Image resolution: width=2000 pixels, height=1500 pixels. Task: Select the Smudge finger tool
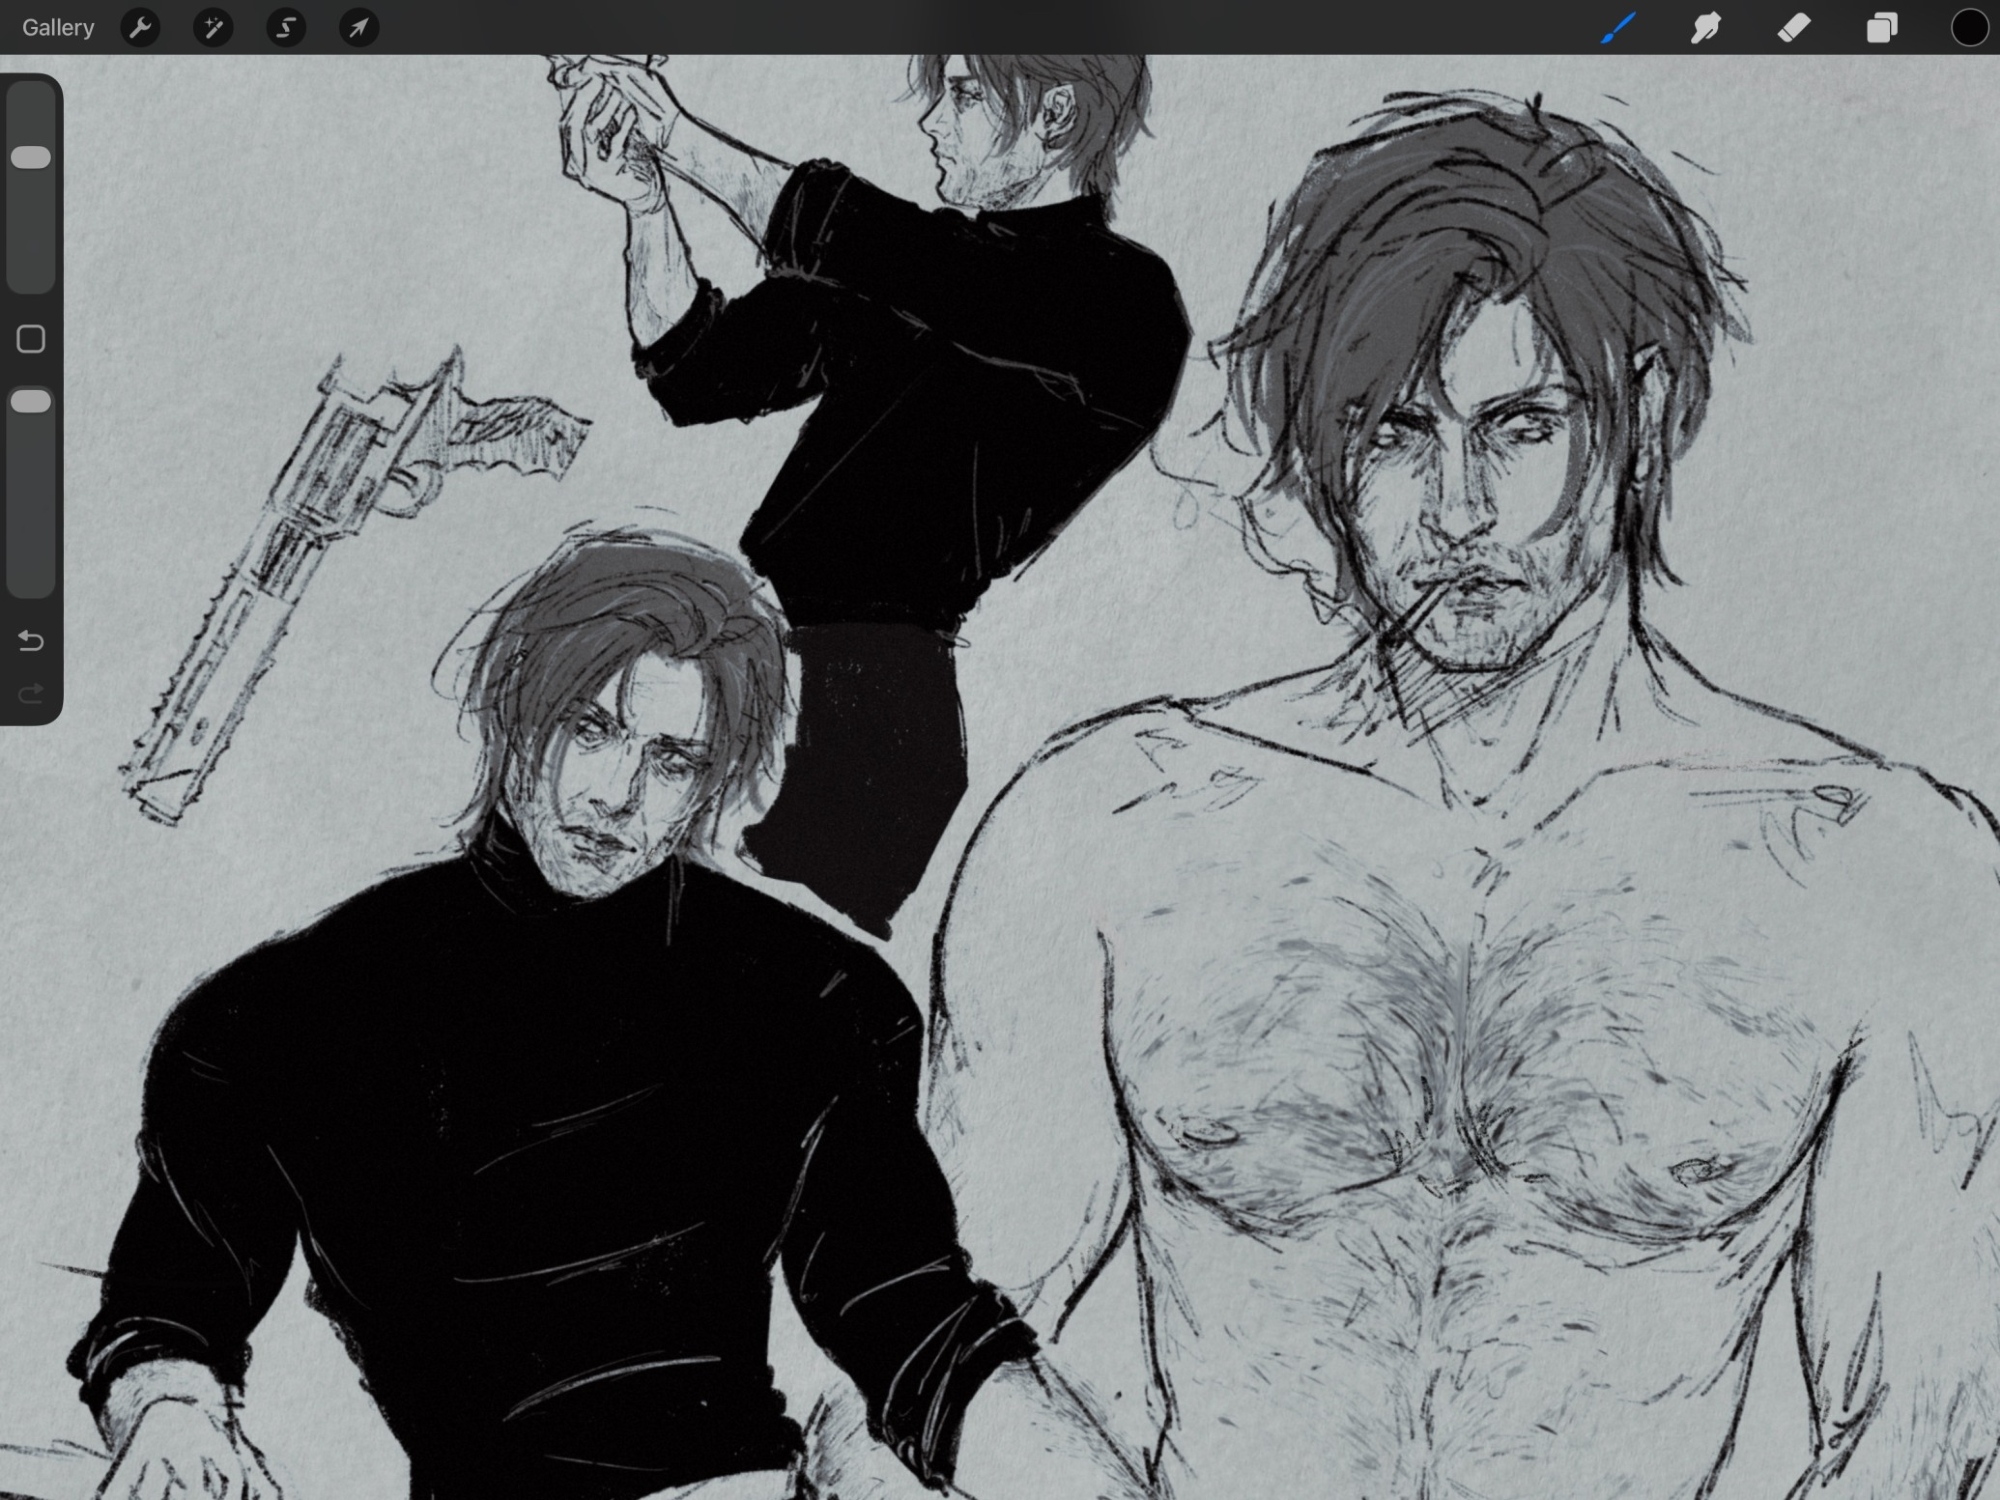[1706, 28]
